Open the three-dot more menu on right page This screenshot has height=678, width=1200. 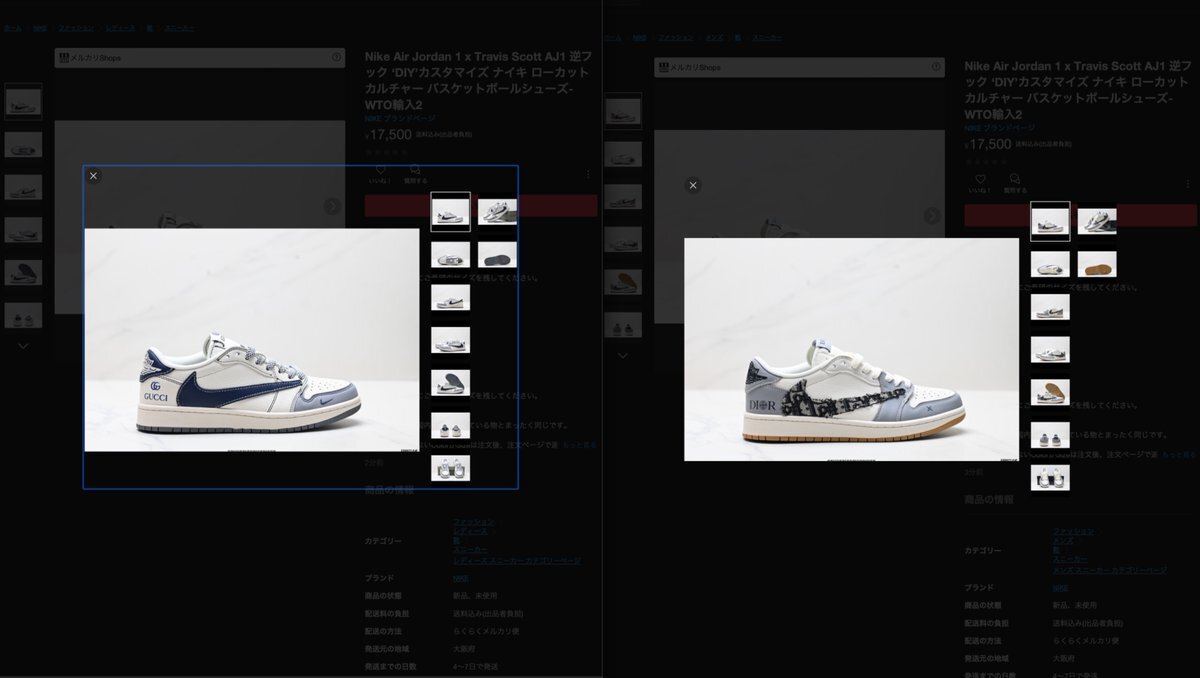[x=1188, y=183]
